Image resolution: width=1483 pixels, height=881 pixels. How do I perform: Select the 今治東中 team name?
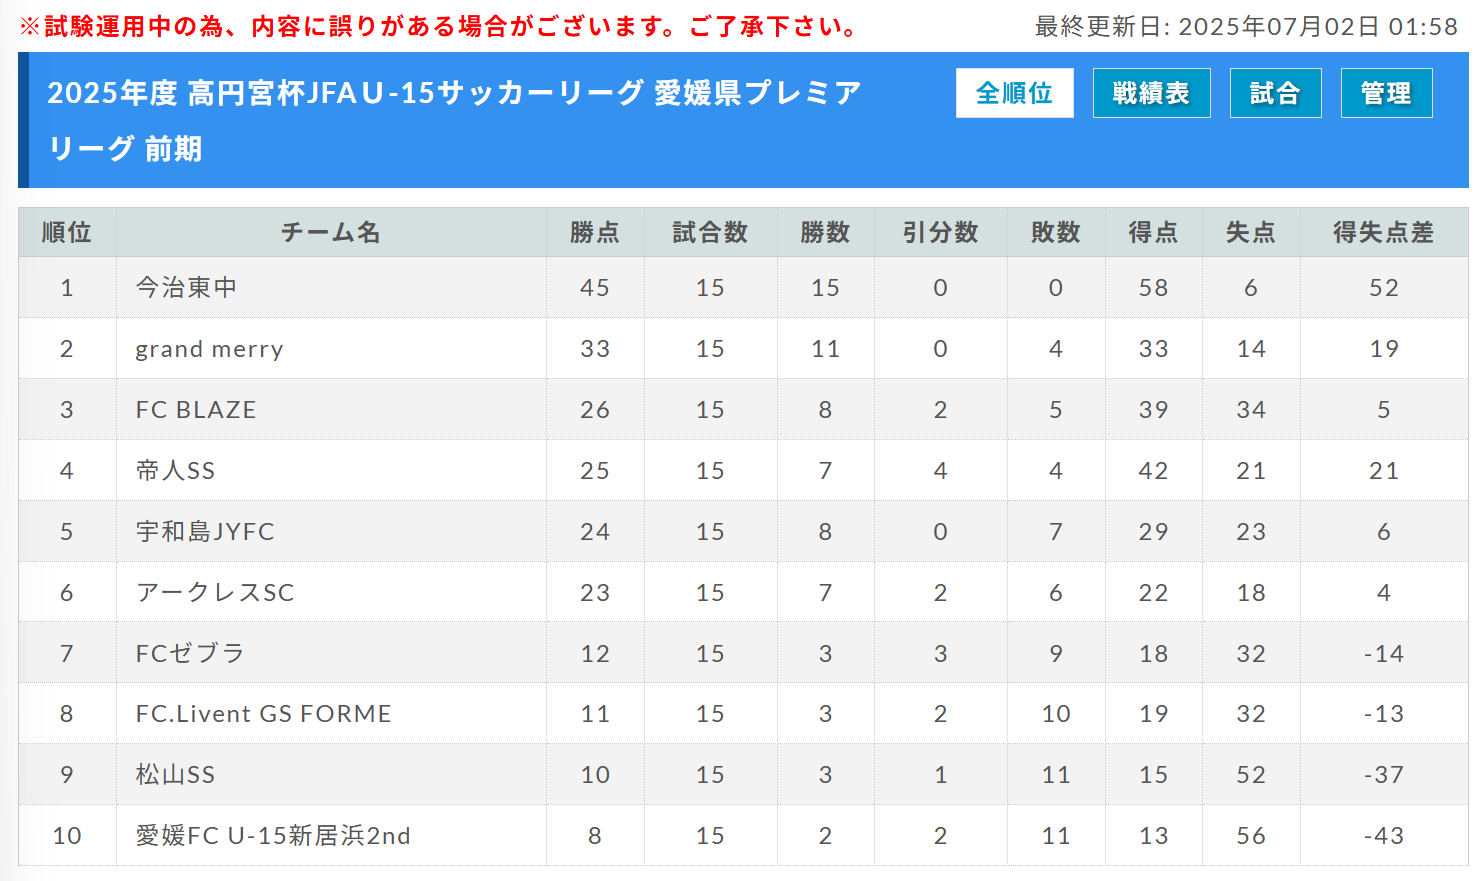point(186,288)
